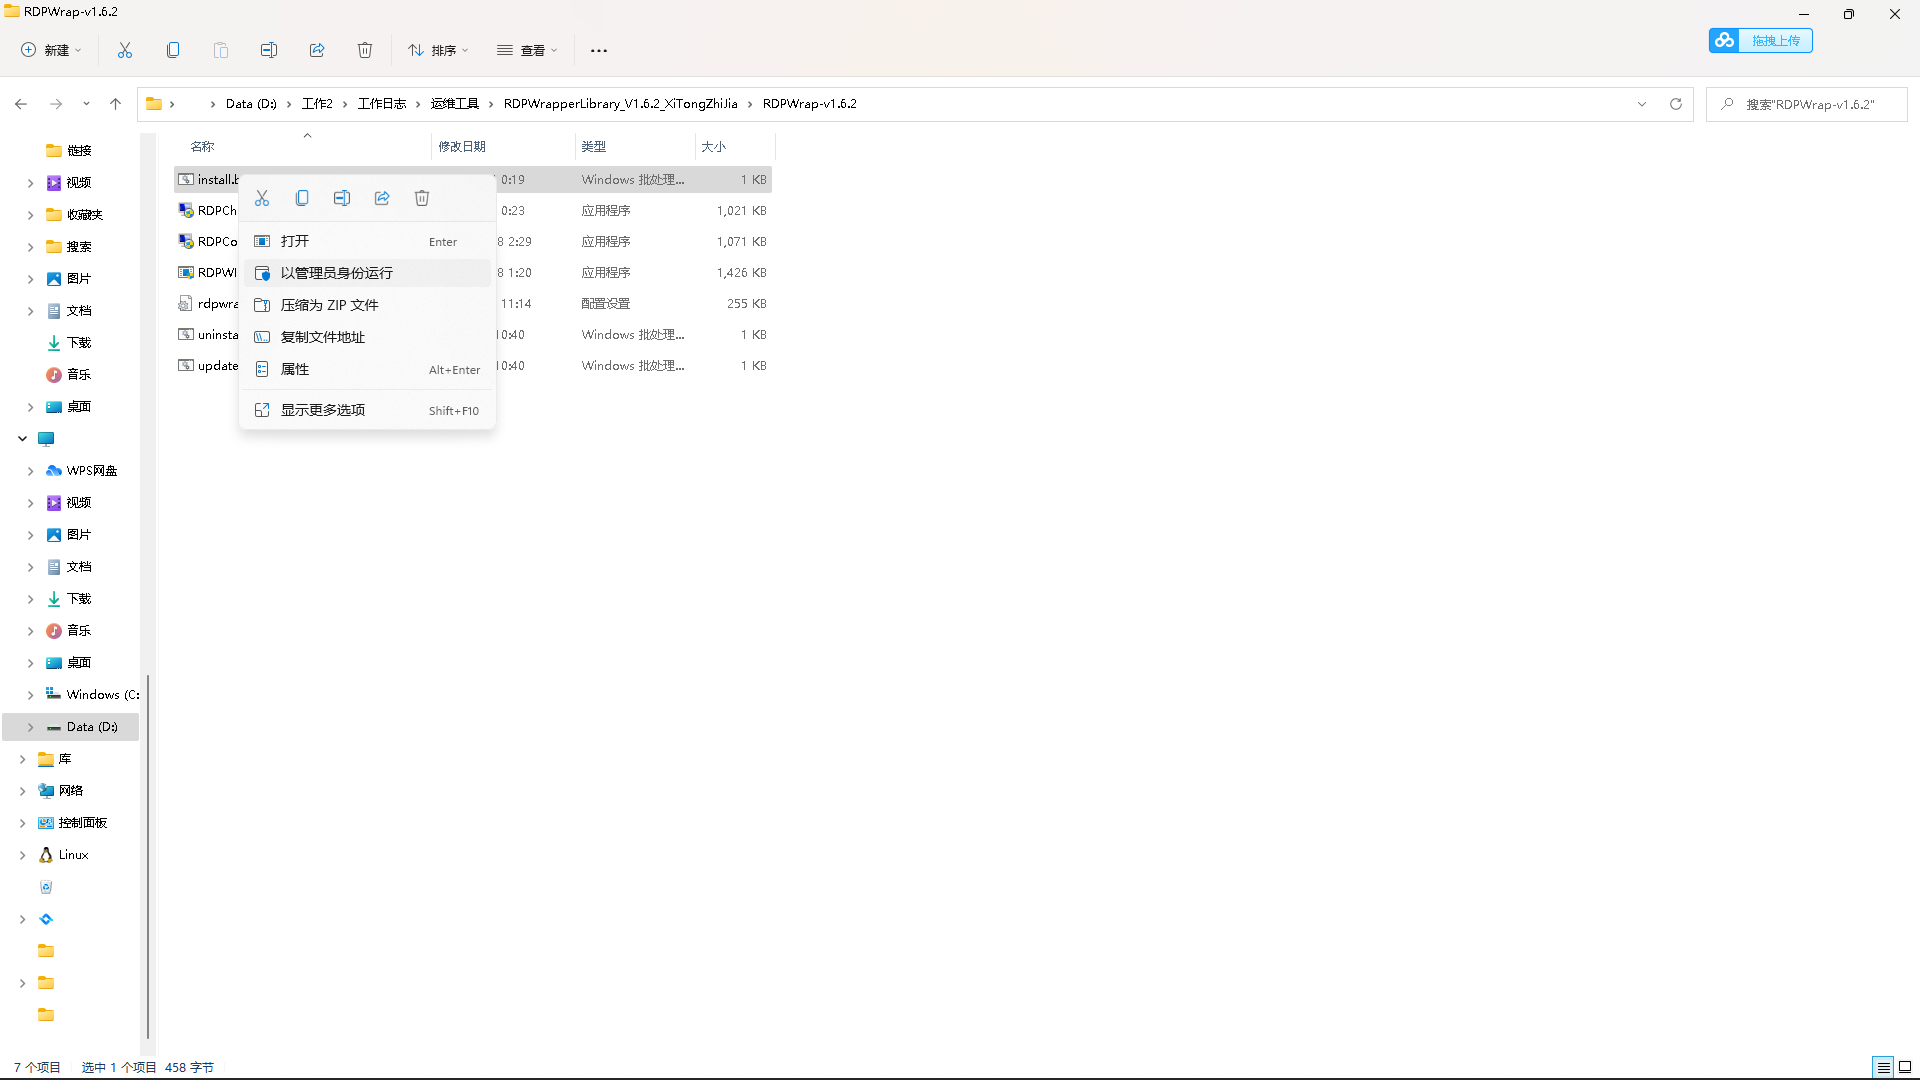Choose 显示更多选项 in the context menu

(367, 410)
